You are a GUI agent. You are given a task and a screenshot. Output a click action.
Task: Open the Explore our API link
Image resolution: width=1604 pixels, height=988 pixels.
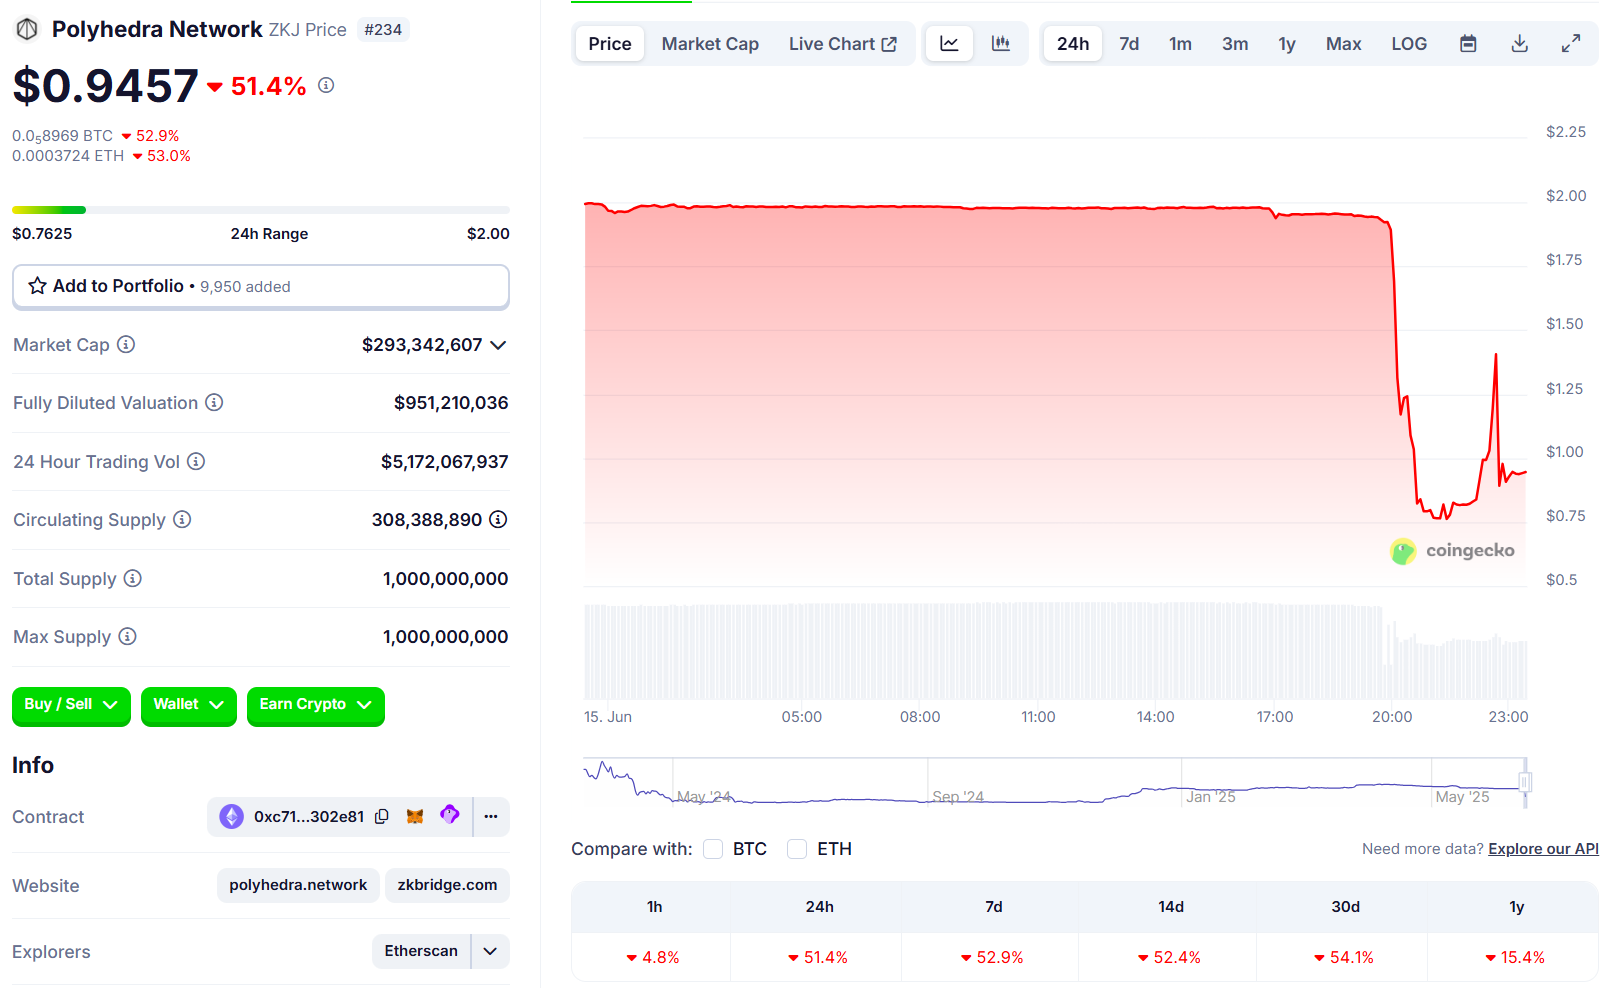click(1543, 849)
